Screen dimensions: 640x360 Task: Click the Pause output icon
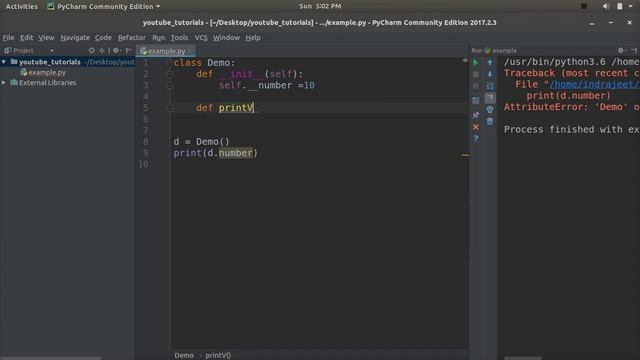[x=476, y=86]
